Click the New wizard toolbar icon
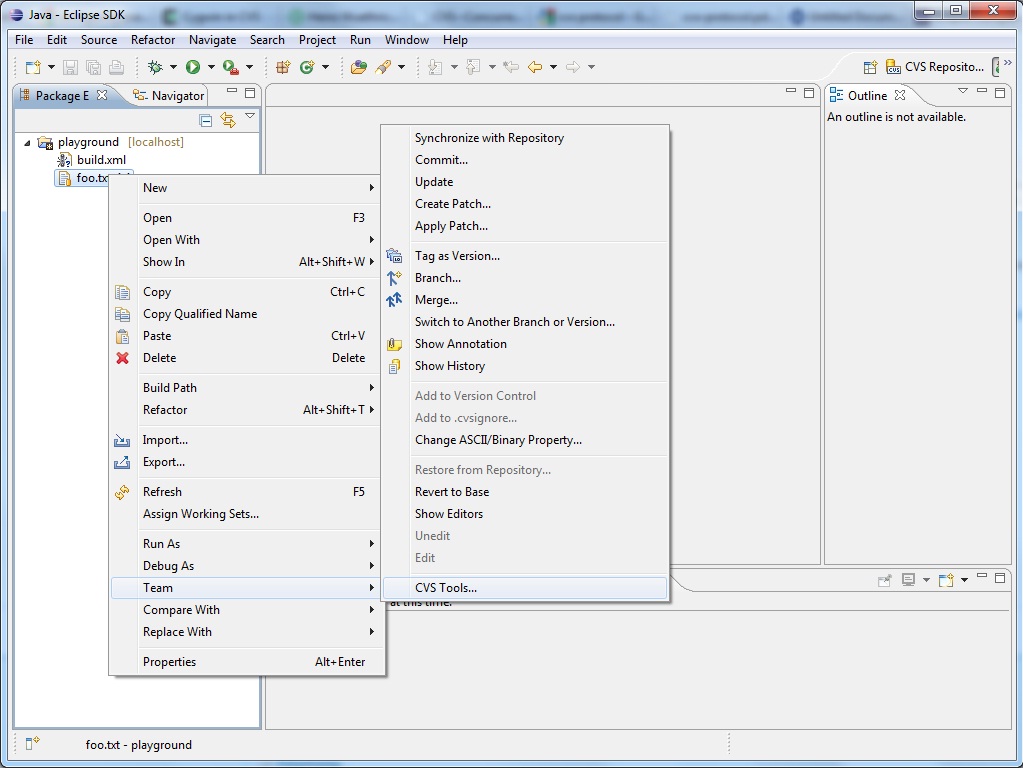Image resolution: width=1023 pixels, height=768 pixels. (x=33, y=67)
